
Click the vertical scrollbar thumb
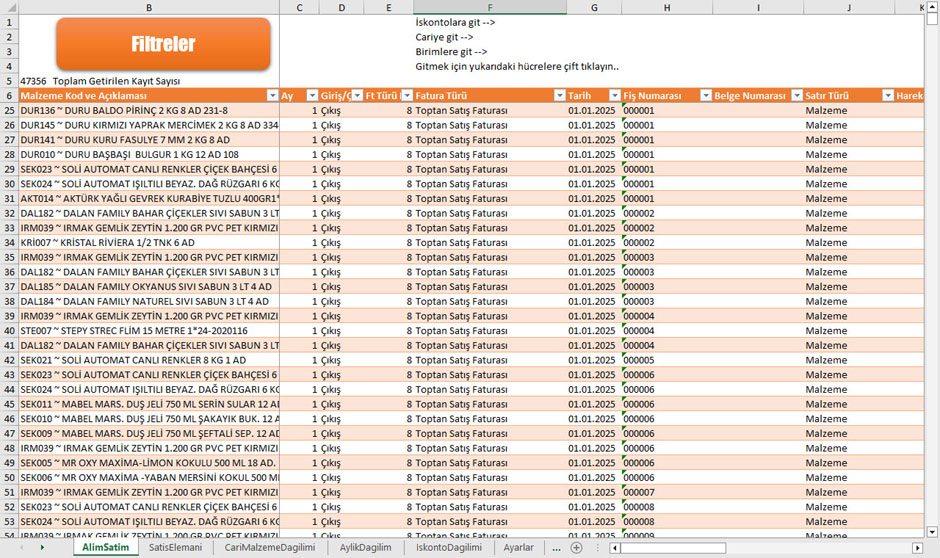tap(932, 18)
